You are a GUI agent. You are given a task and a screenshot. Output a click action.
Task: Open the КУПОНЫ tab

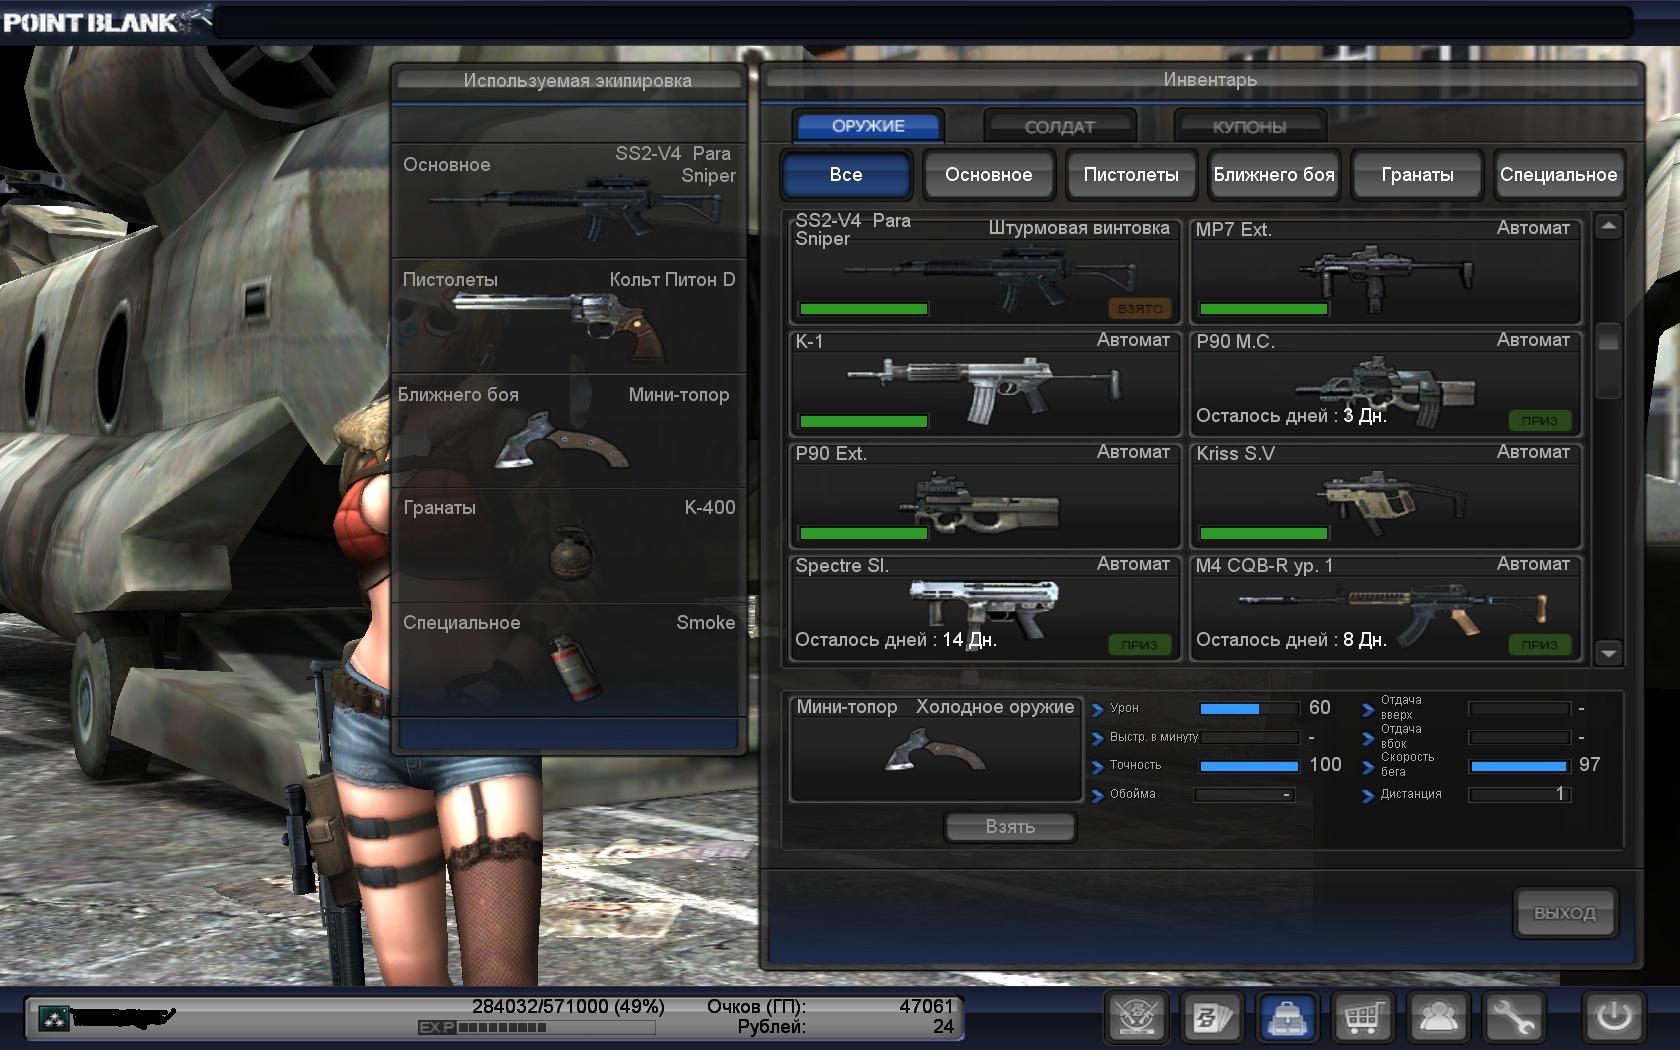[x=1250, y=127]
